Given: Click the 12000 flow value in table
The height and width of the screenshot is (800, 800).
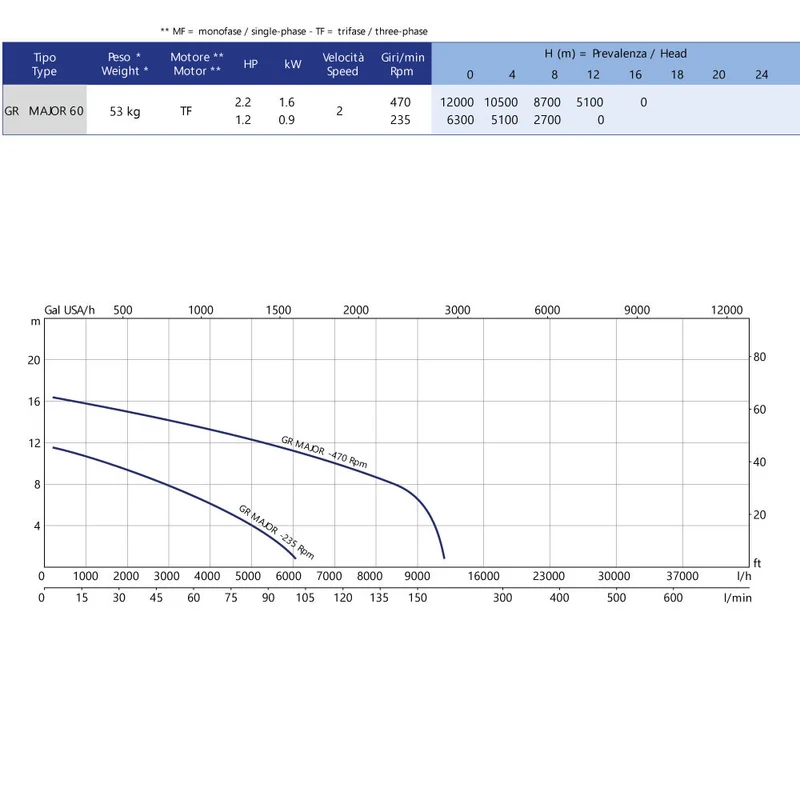Looking at the screenshot, I should coord(457,102).
